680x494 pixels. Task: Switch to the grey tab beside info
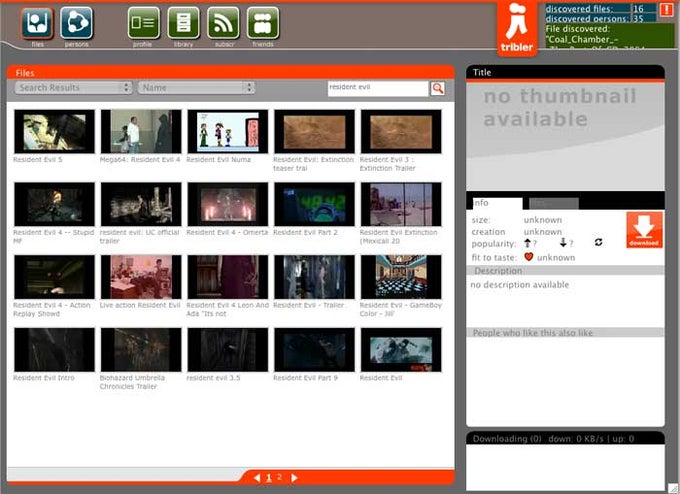(553, 203)
